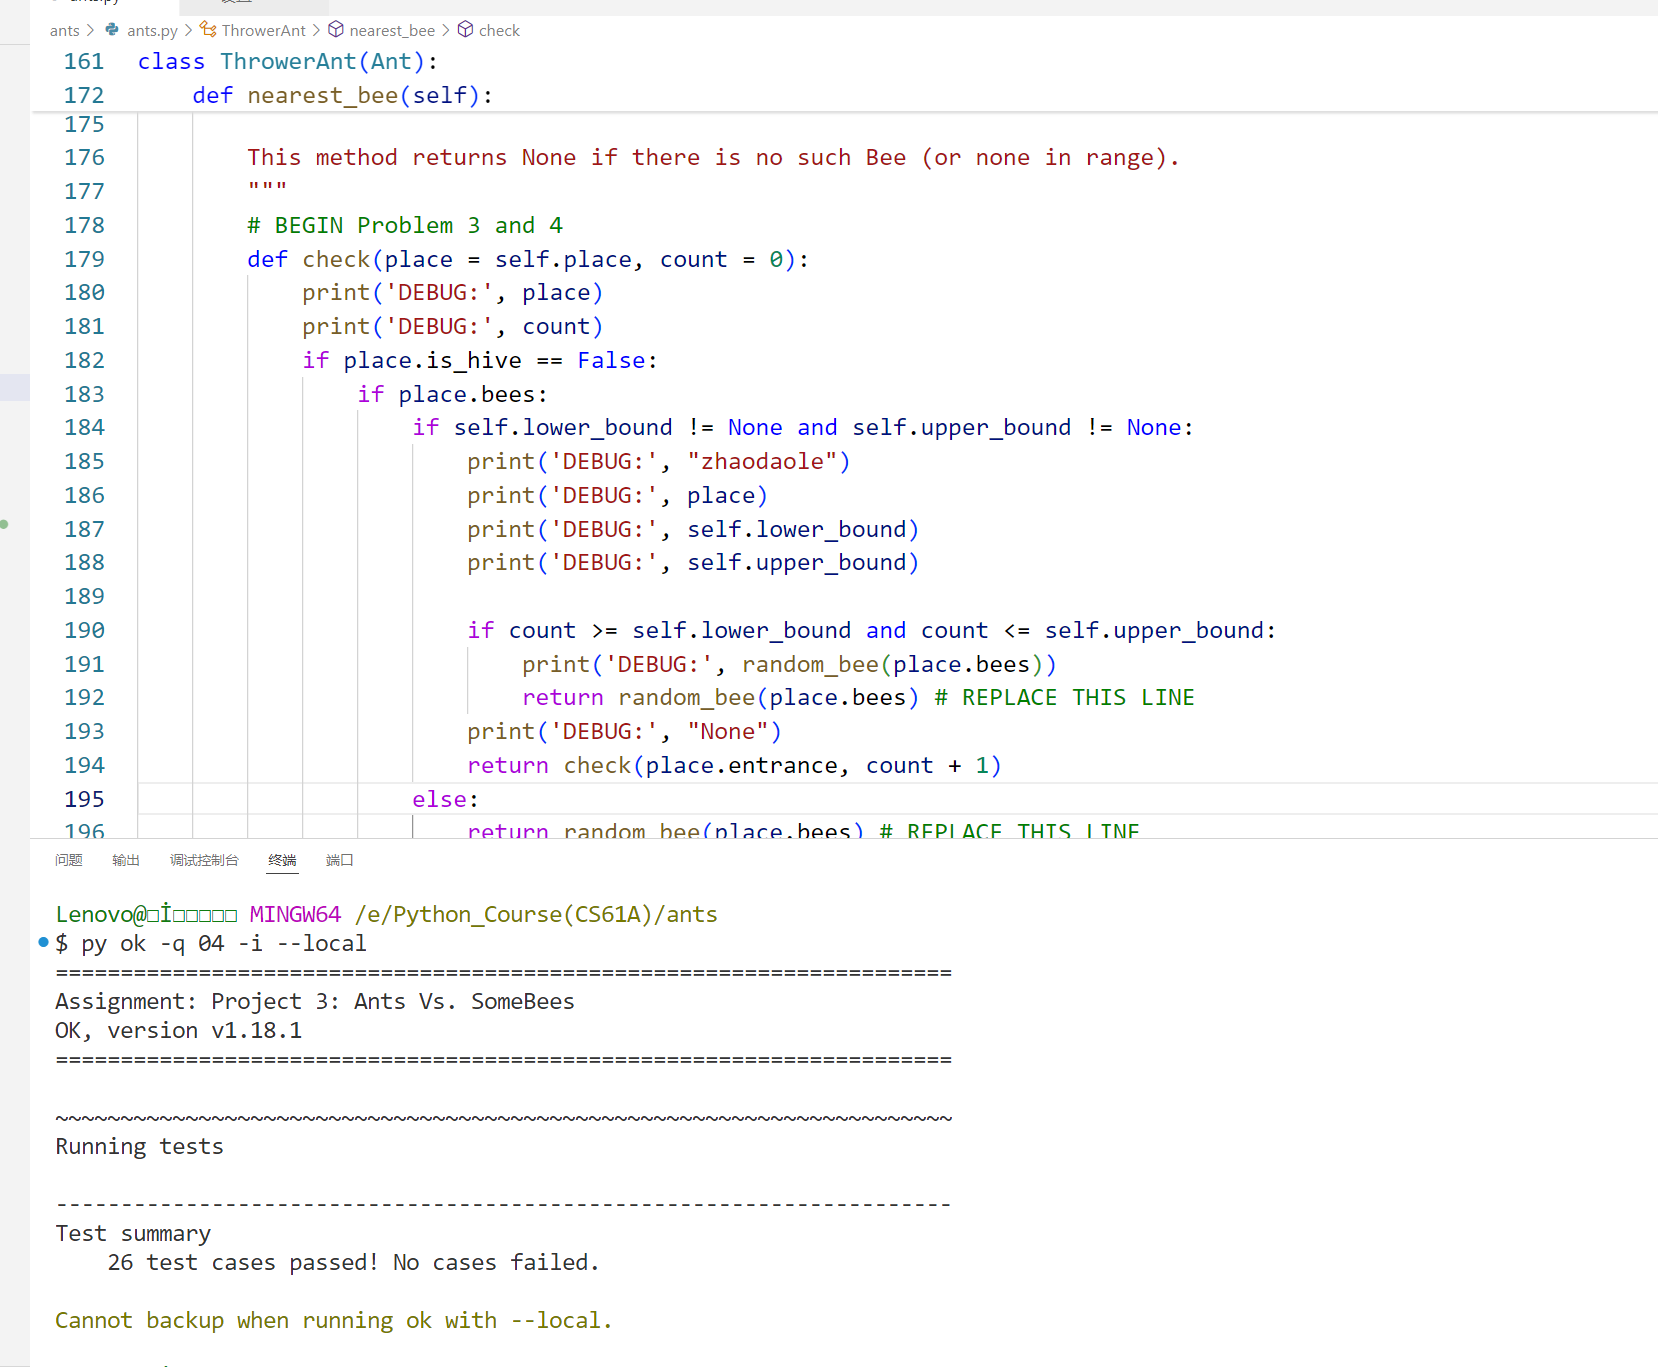Click line number 179 in gutter
The image size is (1658, 1367).
click(84, 260)
